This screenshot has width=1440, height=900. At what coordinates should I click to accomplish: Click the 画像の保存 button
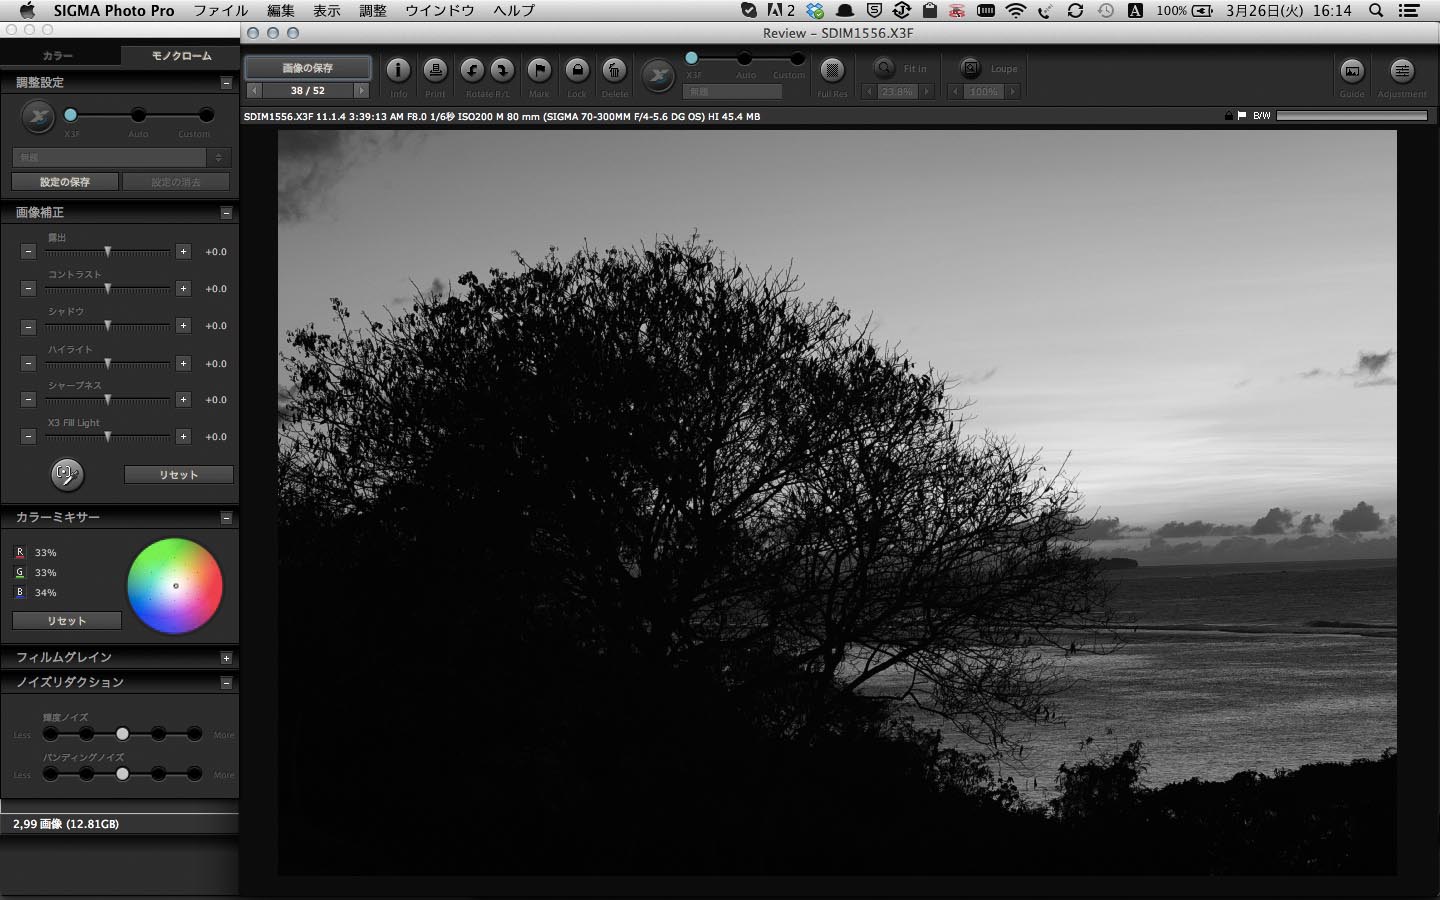pos(306,68)
